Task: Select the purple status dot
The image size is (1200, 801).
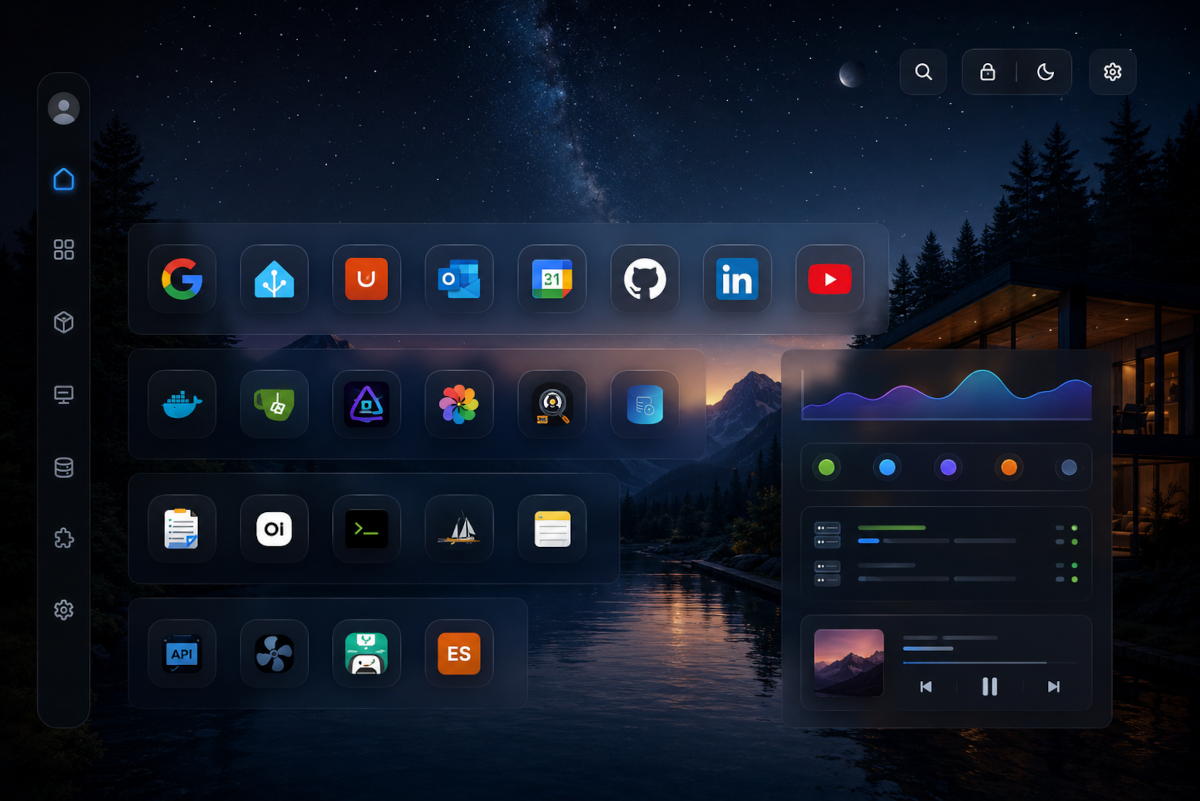Action: pyautogui.click(x=948, y=467)
